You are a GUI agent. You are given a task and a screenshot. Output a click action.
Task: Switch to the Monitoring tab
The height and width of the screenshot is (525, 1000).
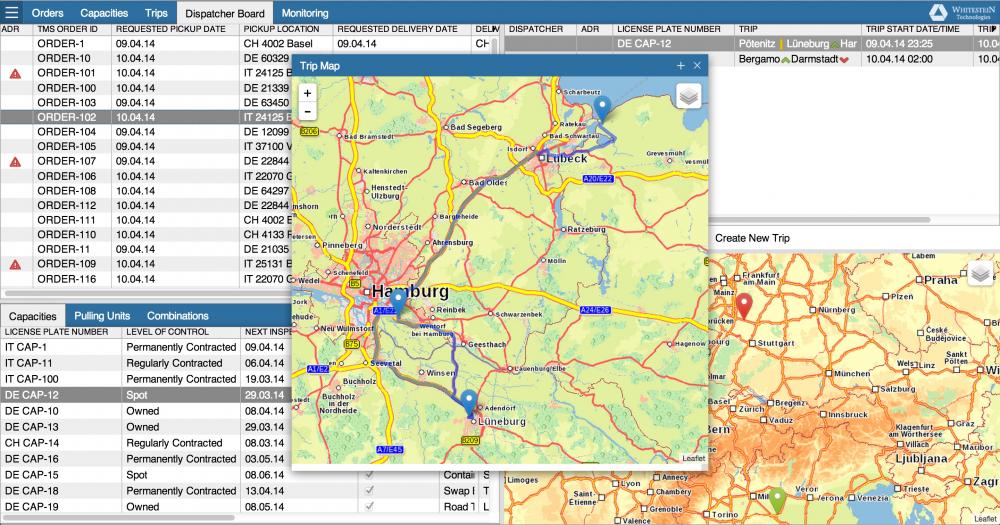coord(305,13)
